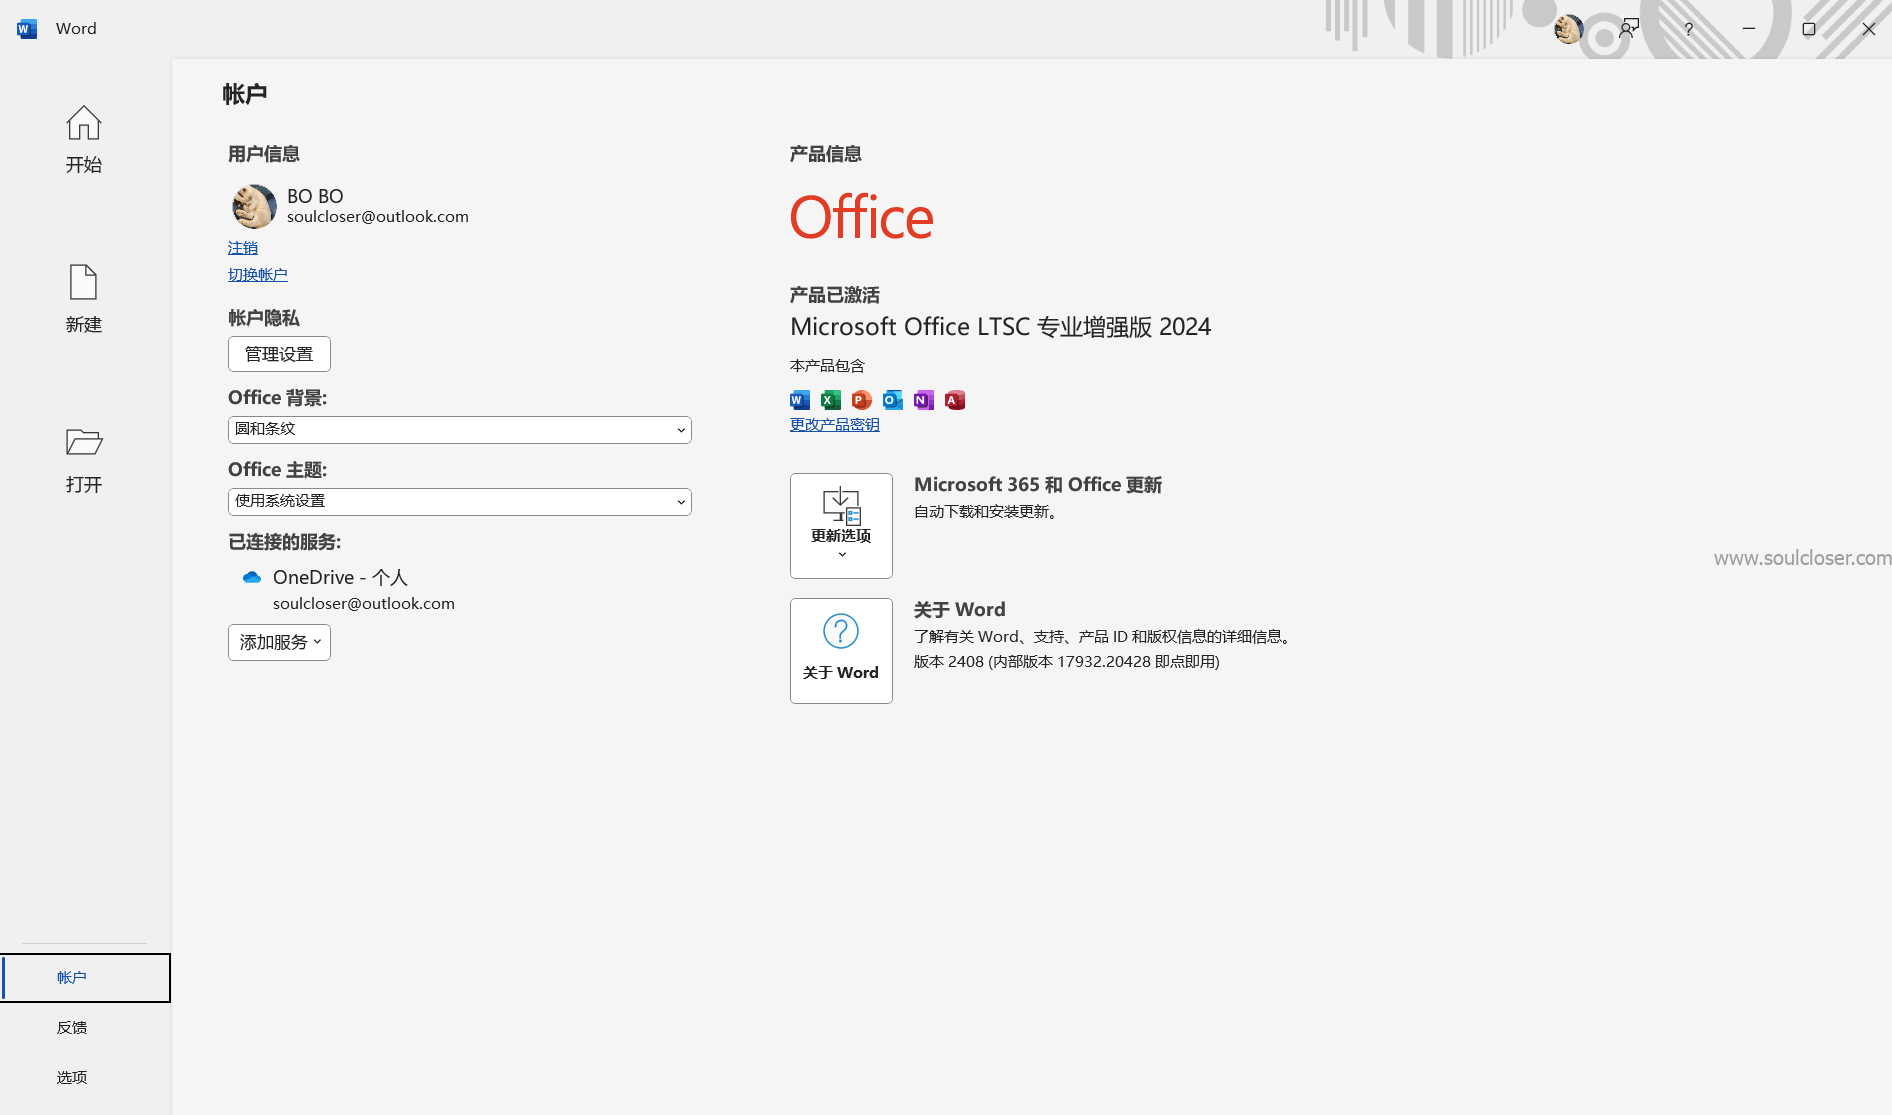The width and height of the screenshot is (1892, 1115).
Task: Open the feedback person icon in the title bar
Action: coord(1629,29)
